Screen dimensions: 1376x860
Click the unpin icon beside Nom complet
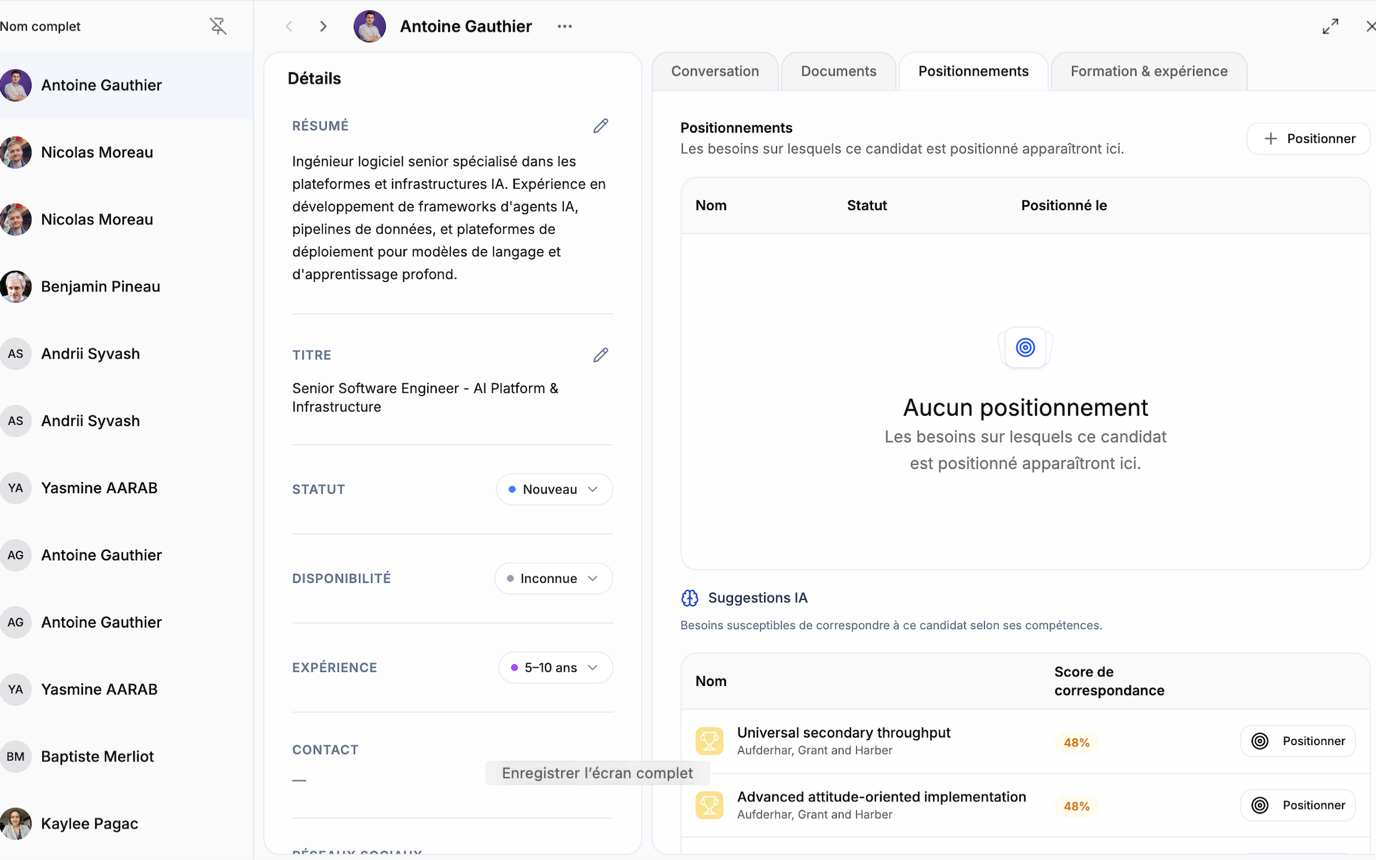click(218, 27)
